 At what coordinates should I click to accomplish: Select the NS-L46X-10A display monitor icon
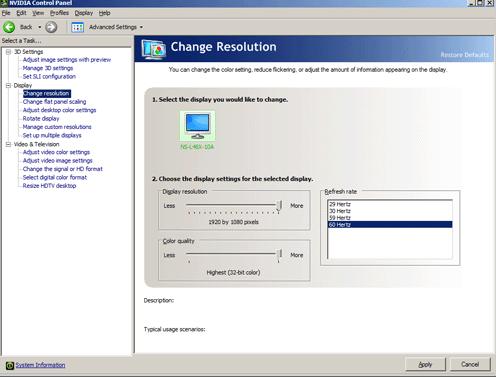tap(197, 126)
